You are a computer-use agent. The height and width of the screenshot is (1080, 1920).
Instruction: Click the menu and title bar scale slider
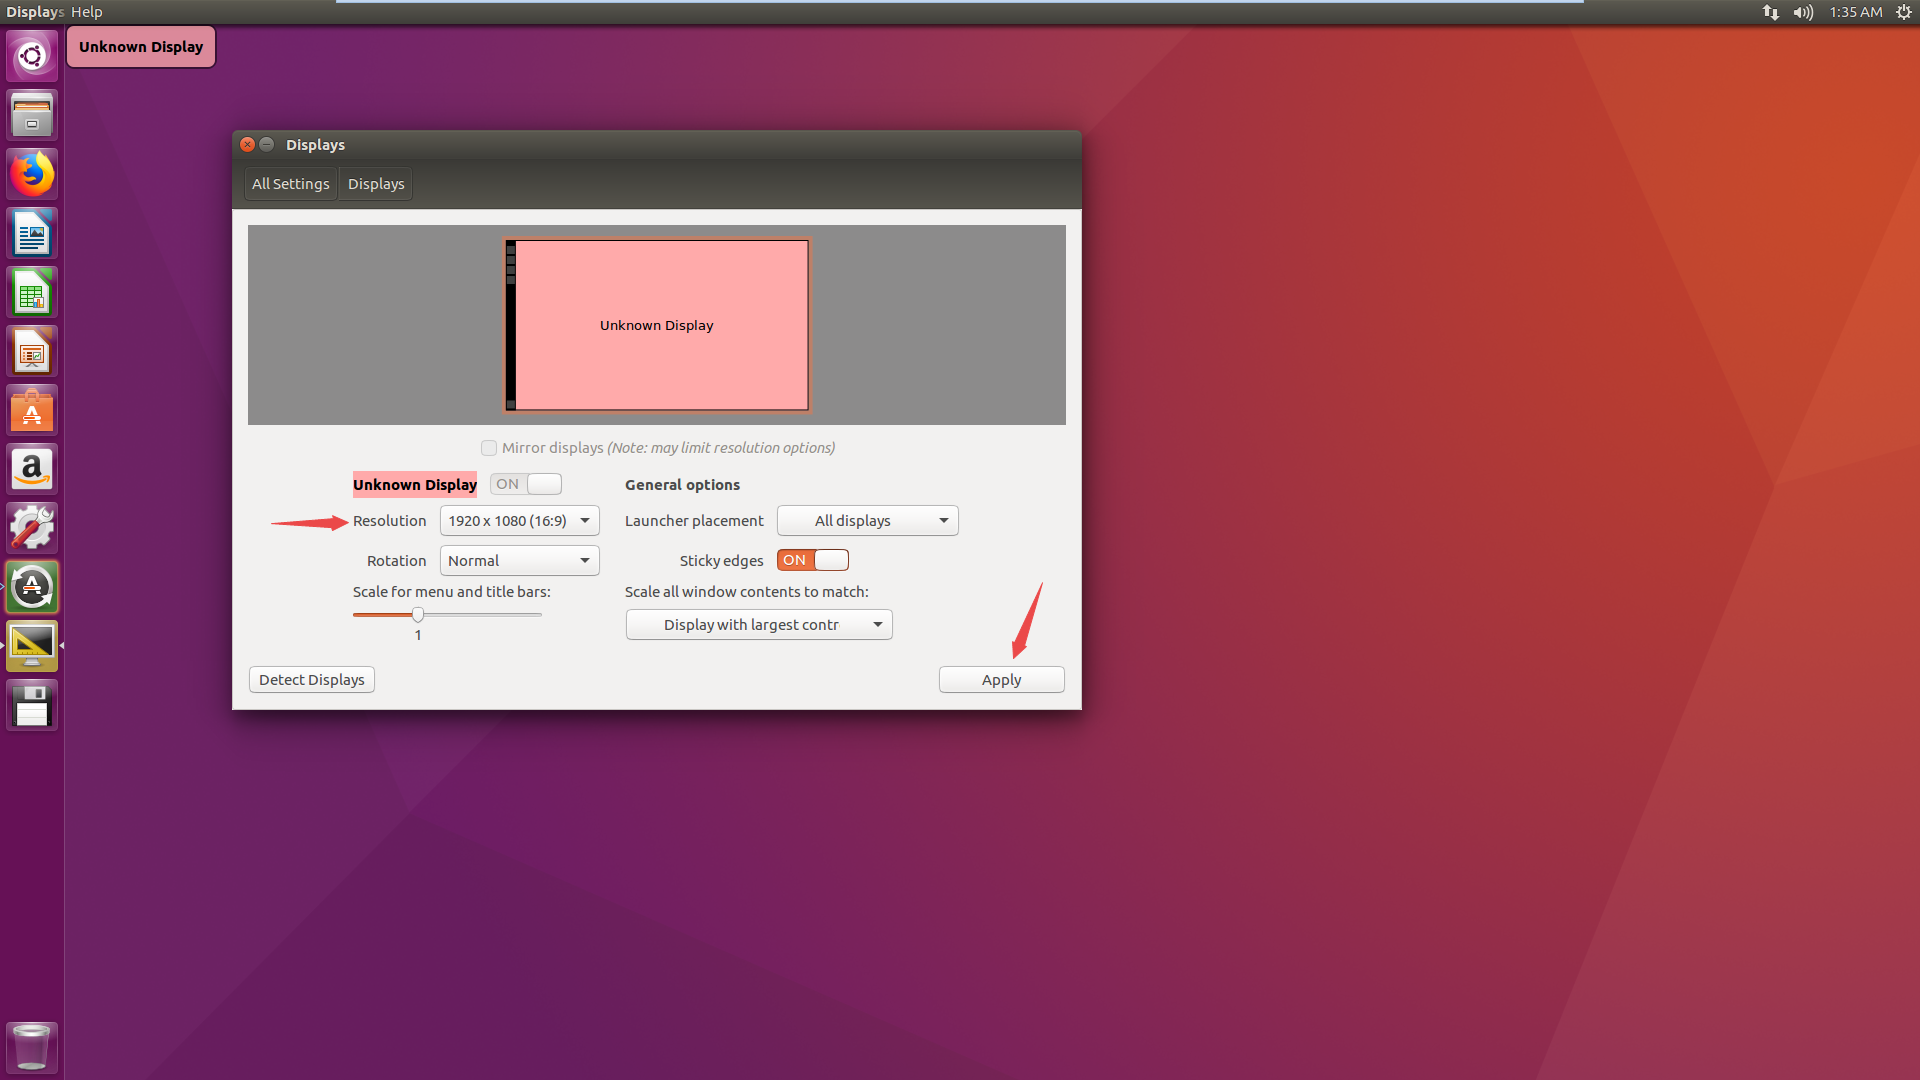[x=418, y=615]
